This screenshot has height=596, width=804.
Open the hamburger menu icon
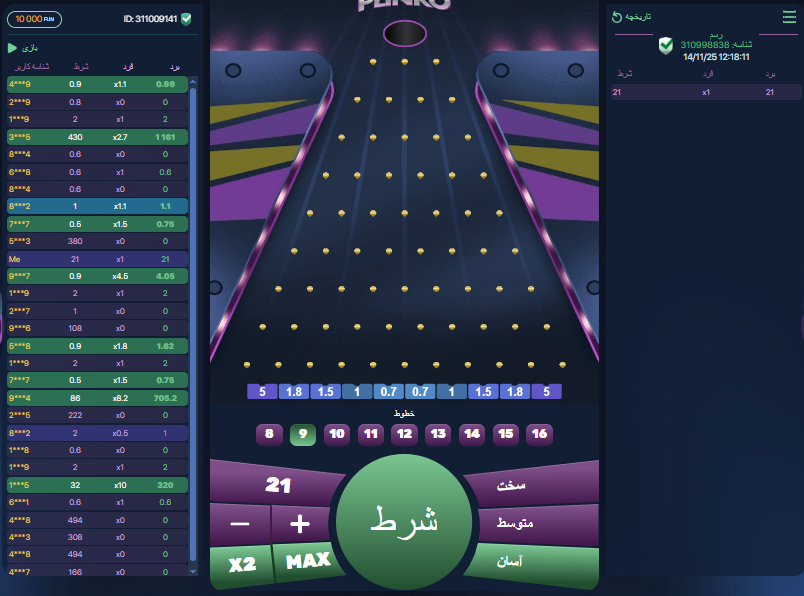[789, 17]
